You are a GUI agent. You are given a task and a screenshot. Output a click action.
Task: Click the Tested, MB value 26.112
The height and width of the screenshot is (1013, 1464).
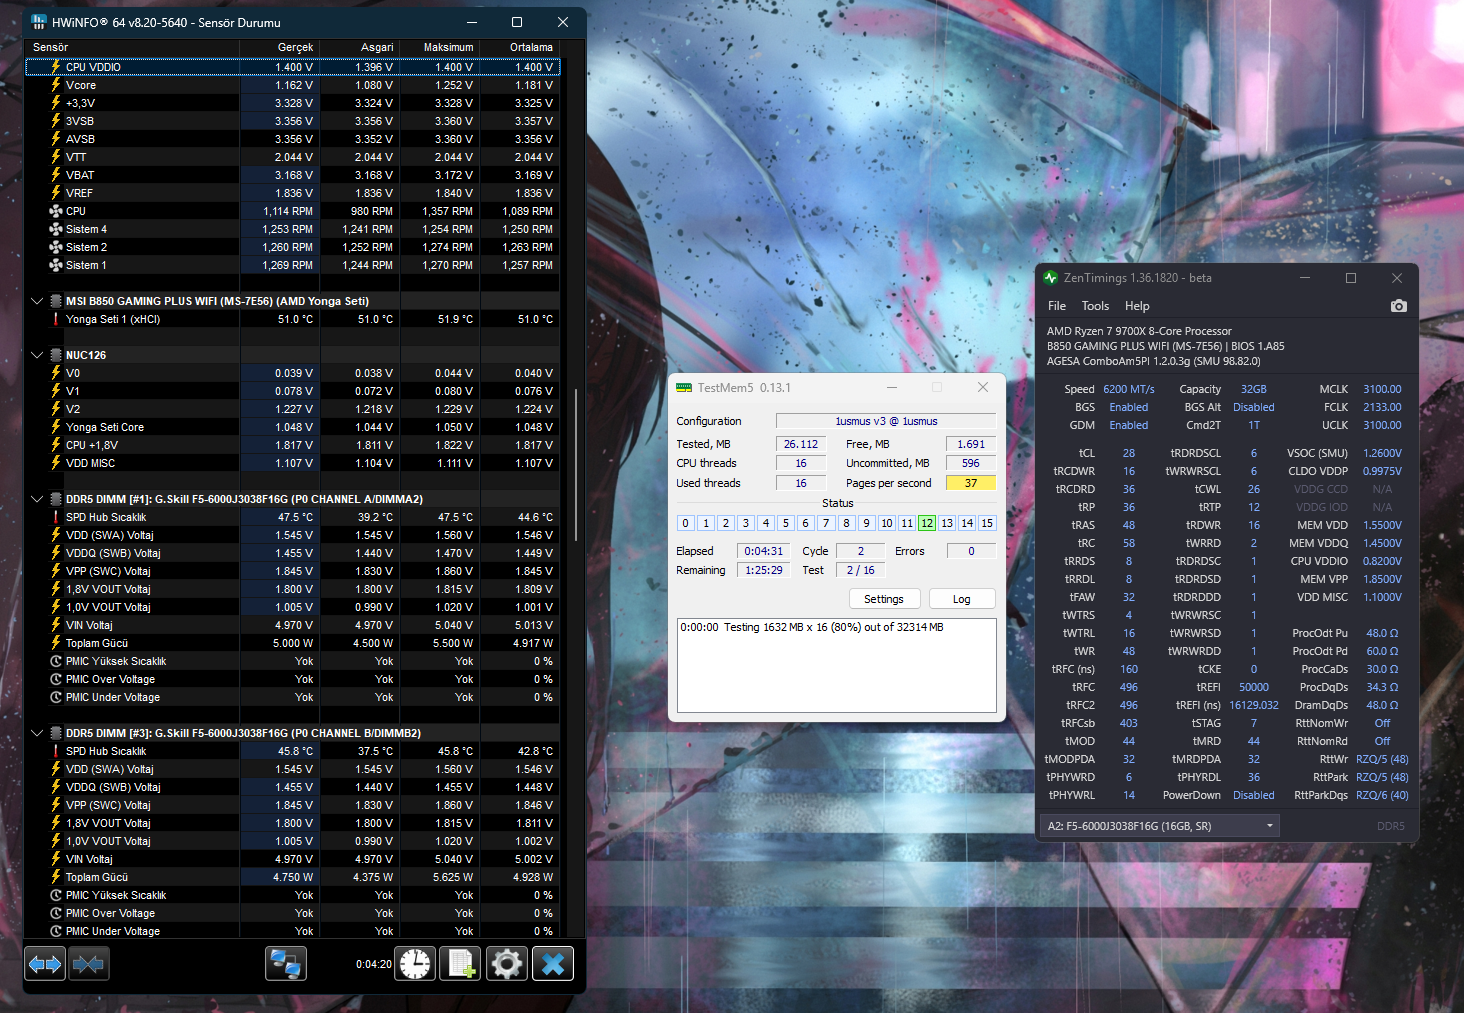801,444
